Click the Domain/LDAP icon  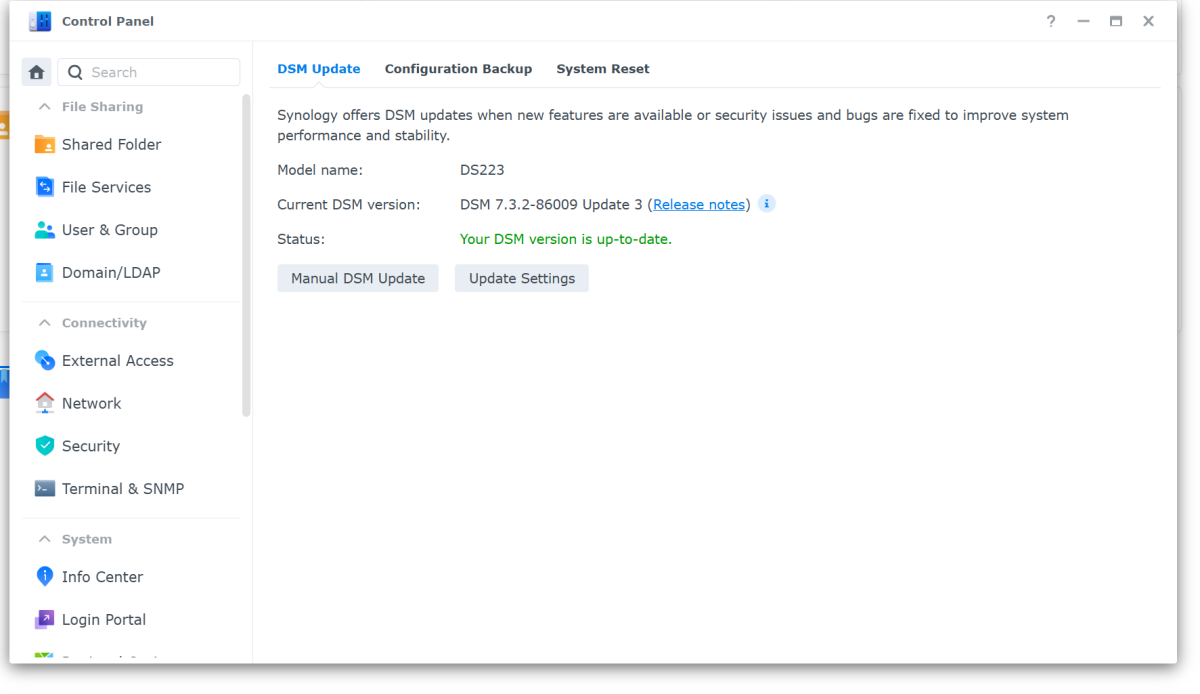pos(45,272)
